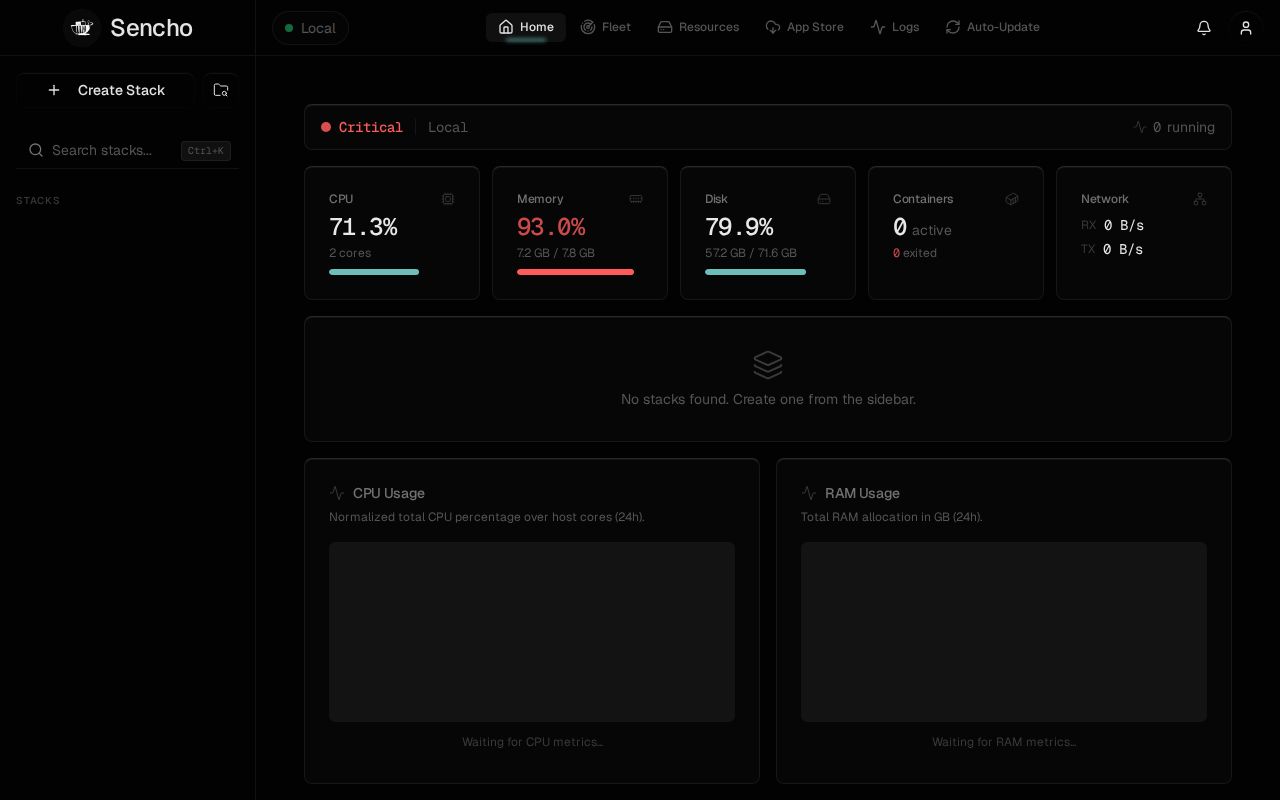Click the Local label in status bar
Screen dimensions: 1280x800
[448, 127]
